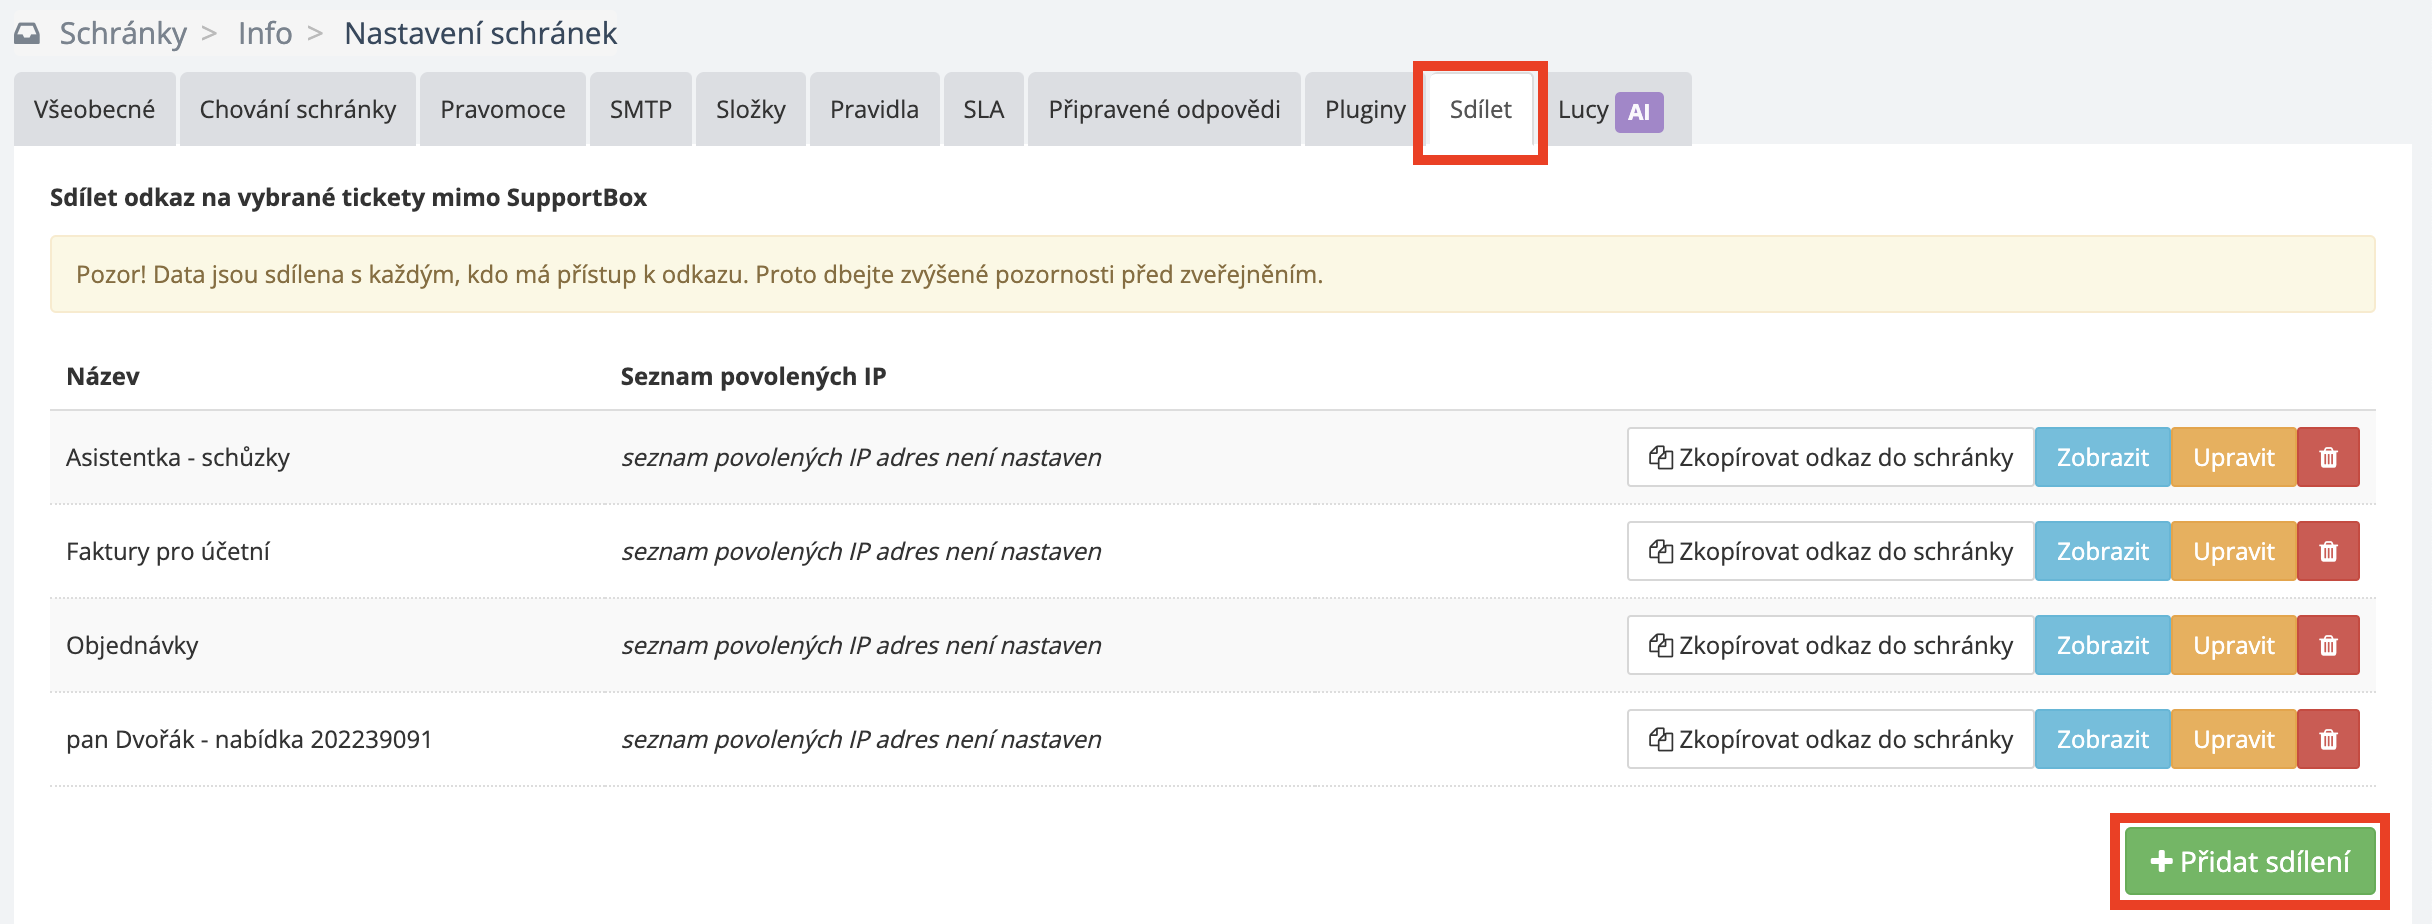Switch to the Všeobecné tab
Viewport: 2432px width, 924px height.
[95, 110]
